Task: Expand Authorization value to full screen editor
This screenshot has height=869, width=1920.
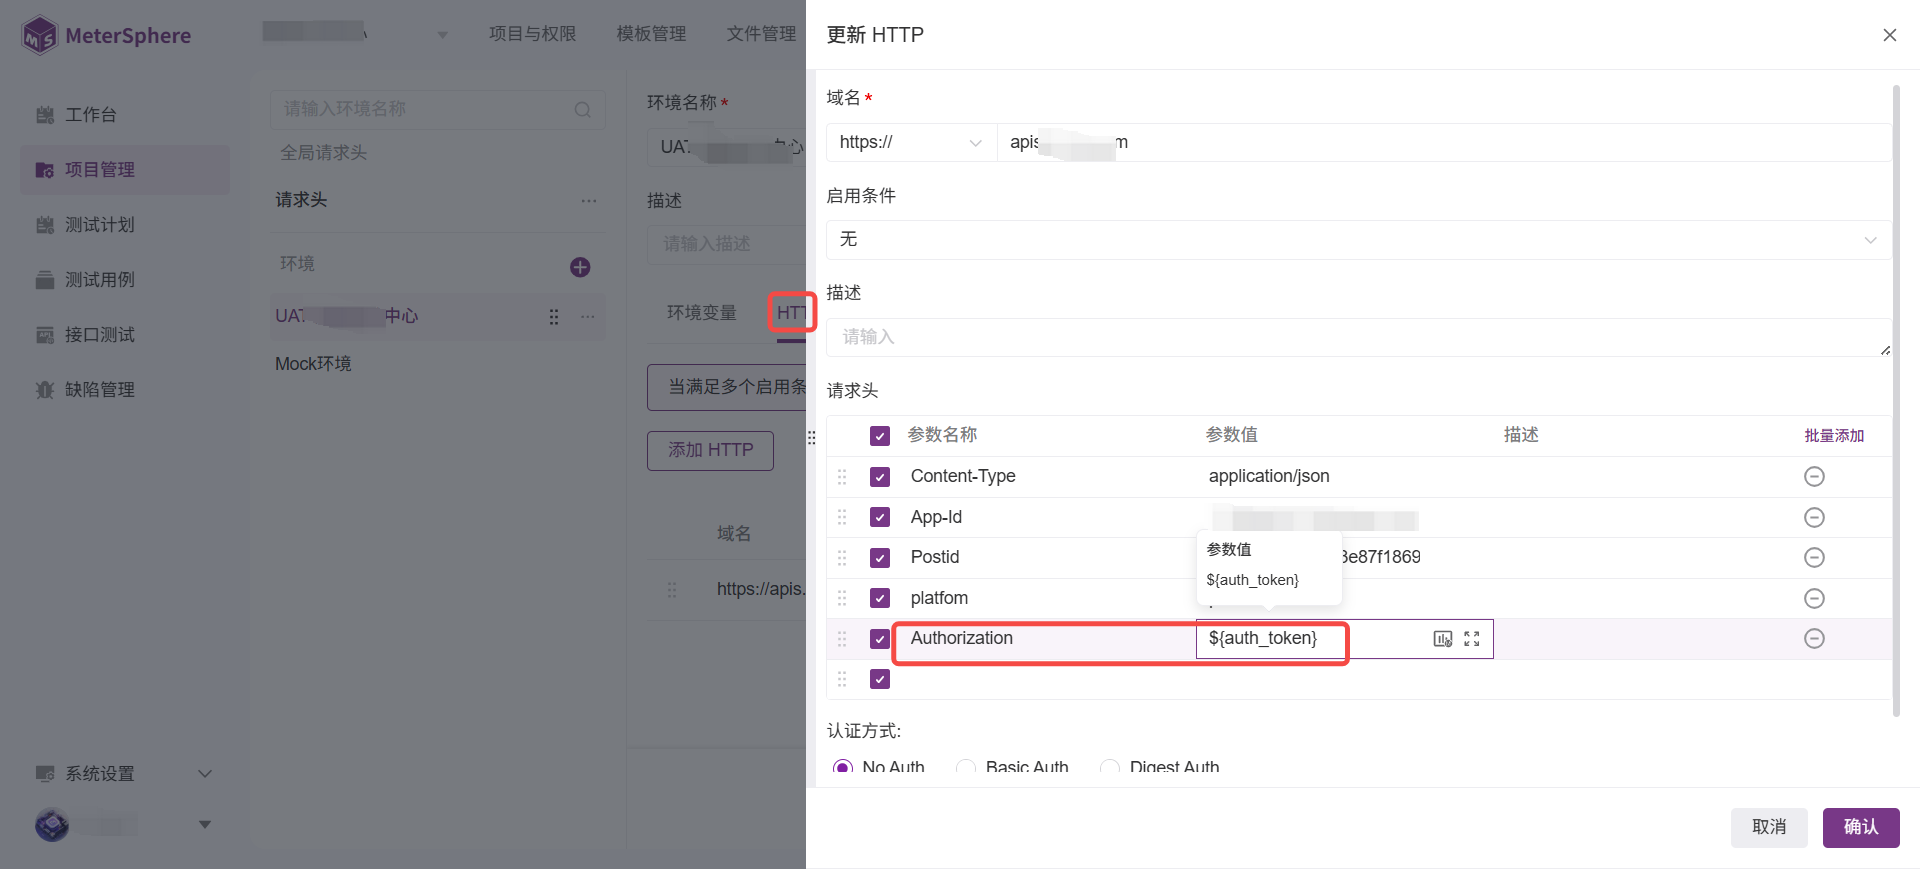Action: (x=1472, y=639)
